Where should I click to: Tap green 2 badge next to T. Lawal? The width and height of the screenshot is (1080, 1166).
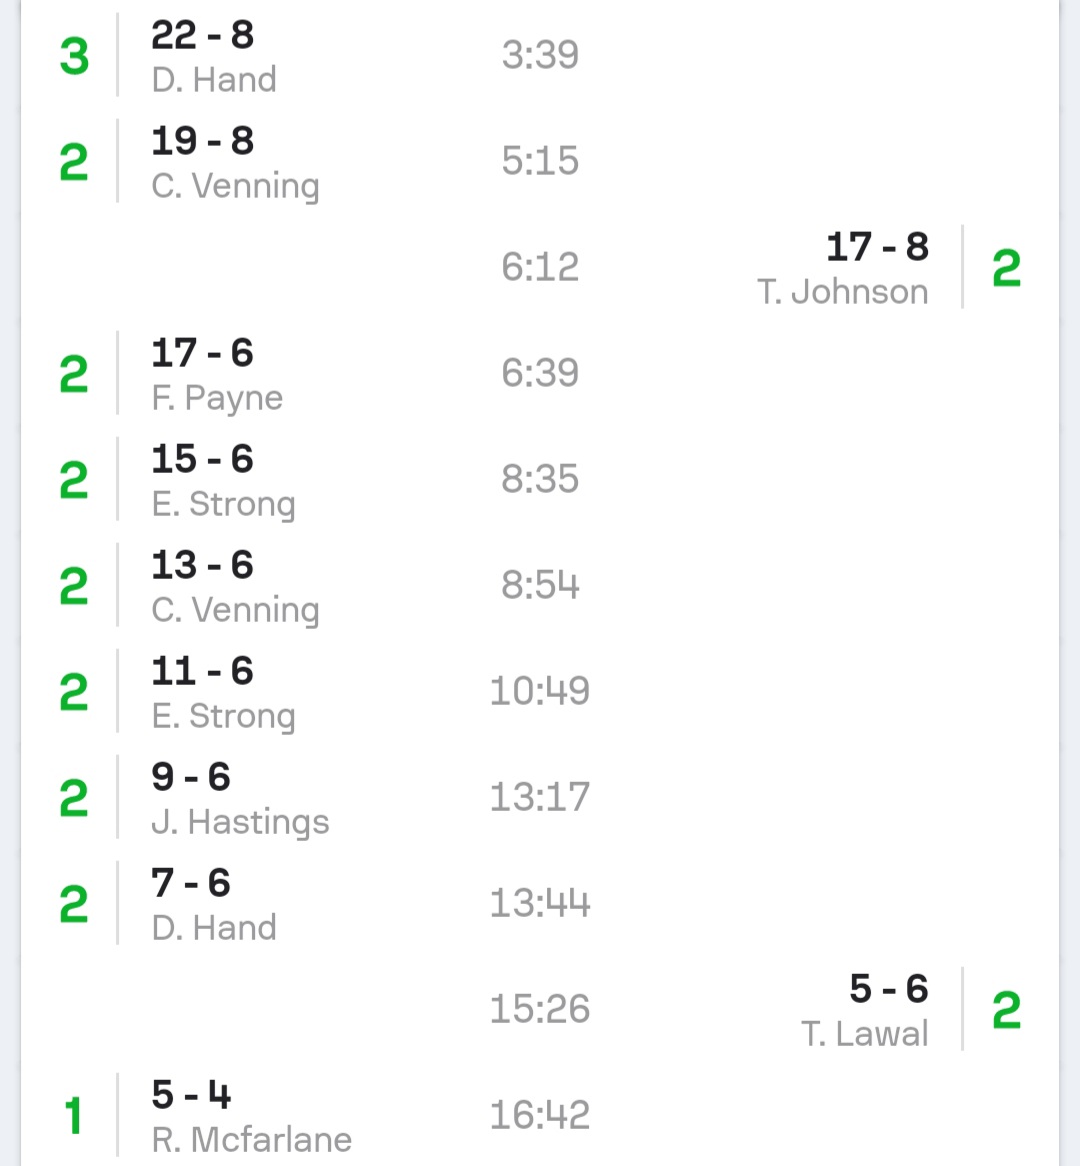[x=1006, y=1010]
